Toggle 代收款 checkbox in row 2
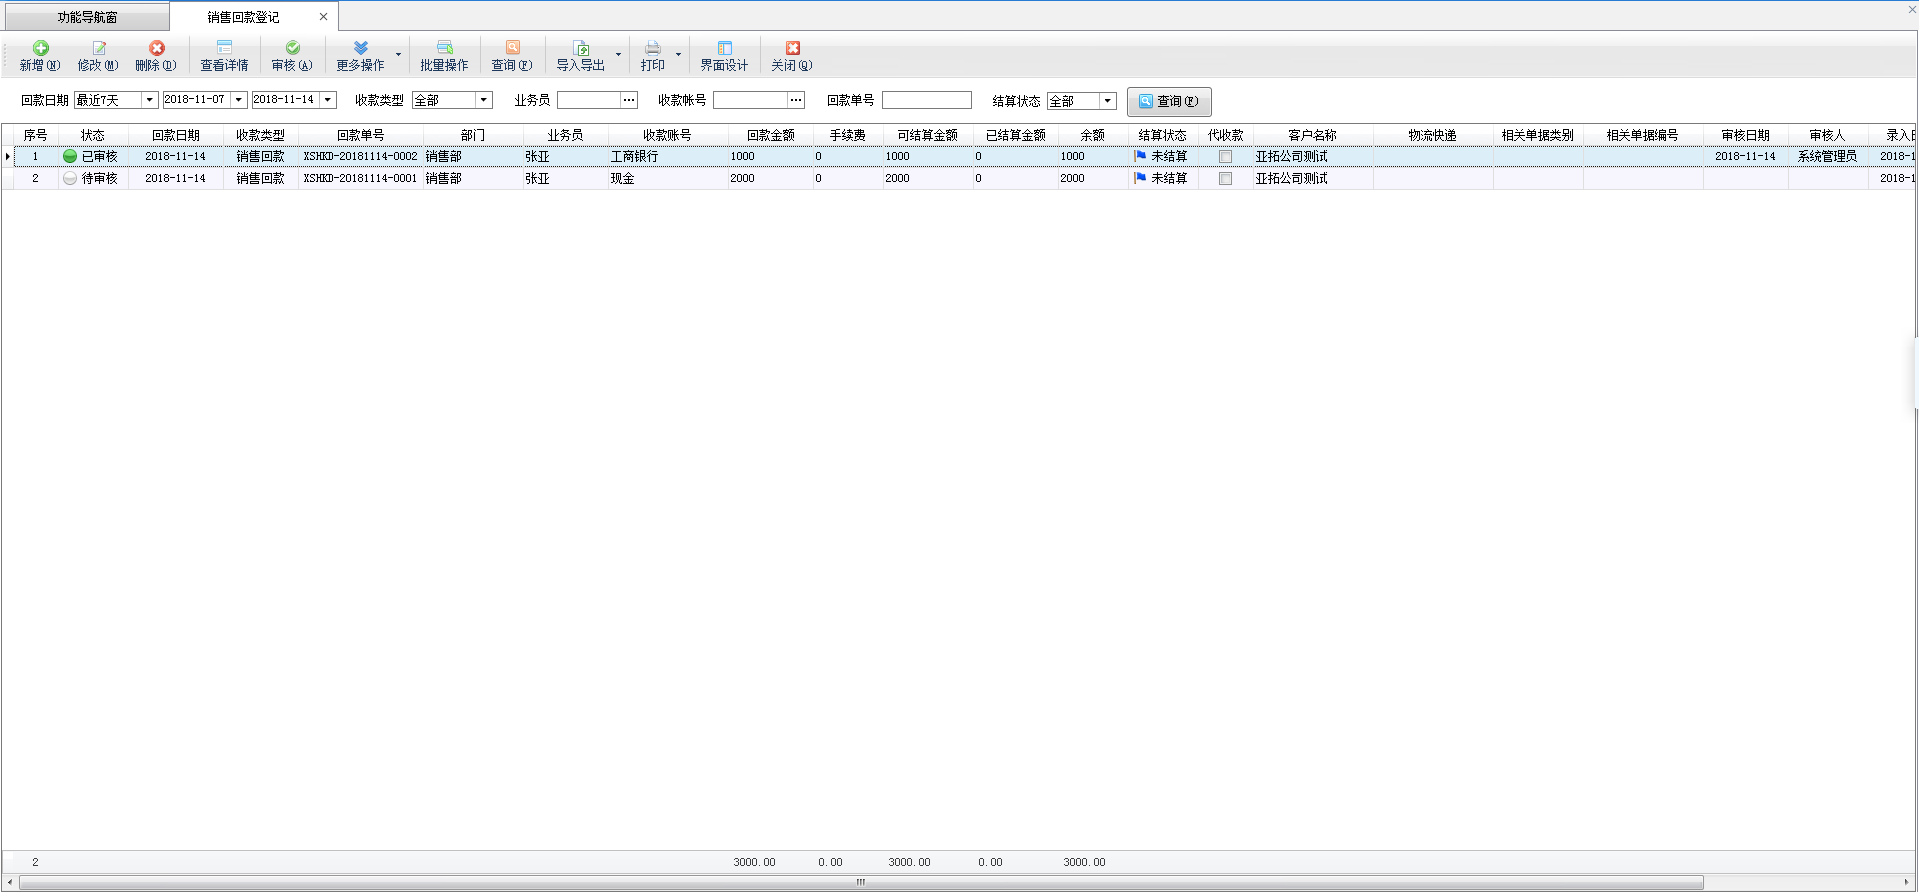This screenshot has width=1919, height=892. pos(1225,179)
